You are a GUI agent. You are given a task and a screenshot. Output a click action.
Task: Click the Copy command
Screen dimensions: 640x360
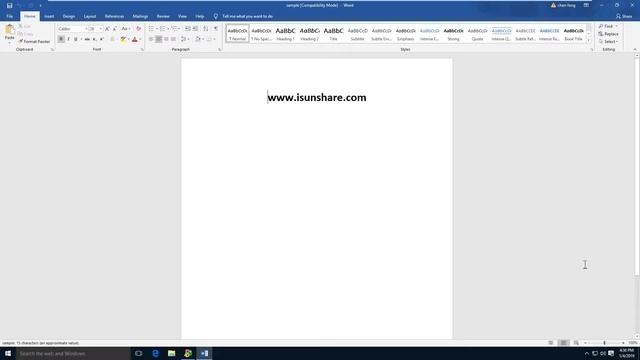(26, 34)
